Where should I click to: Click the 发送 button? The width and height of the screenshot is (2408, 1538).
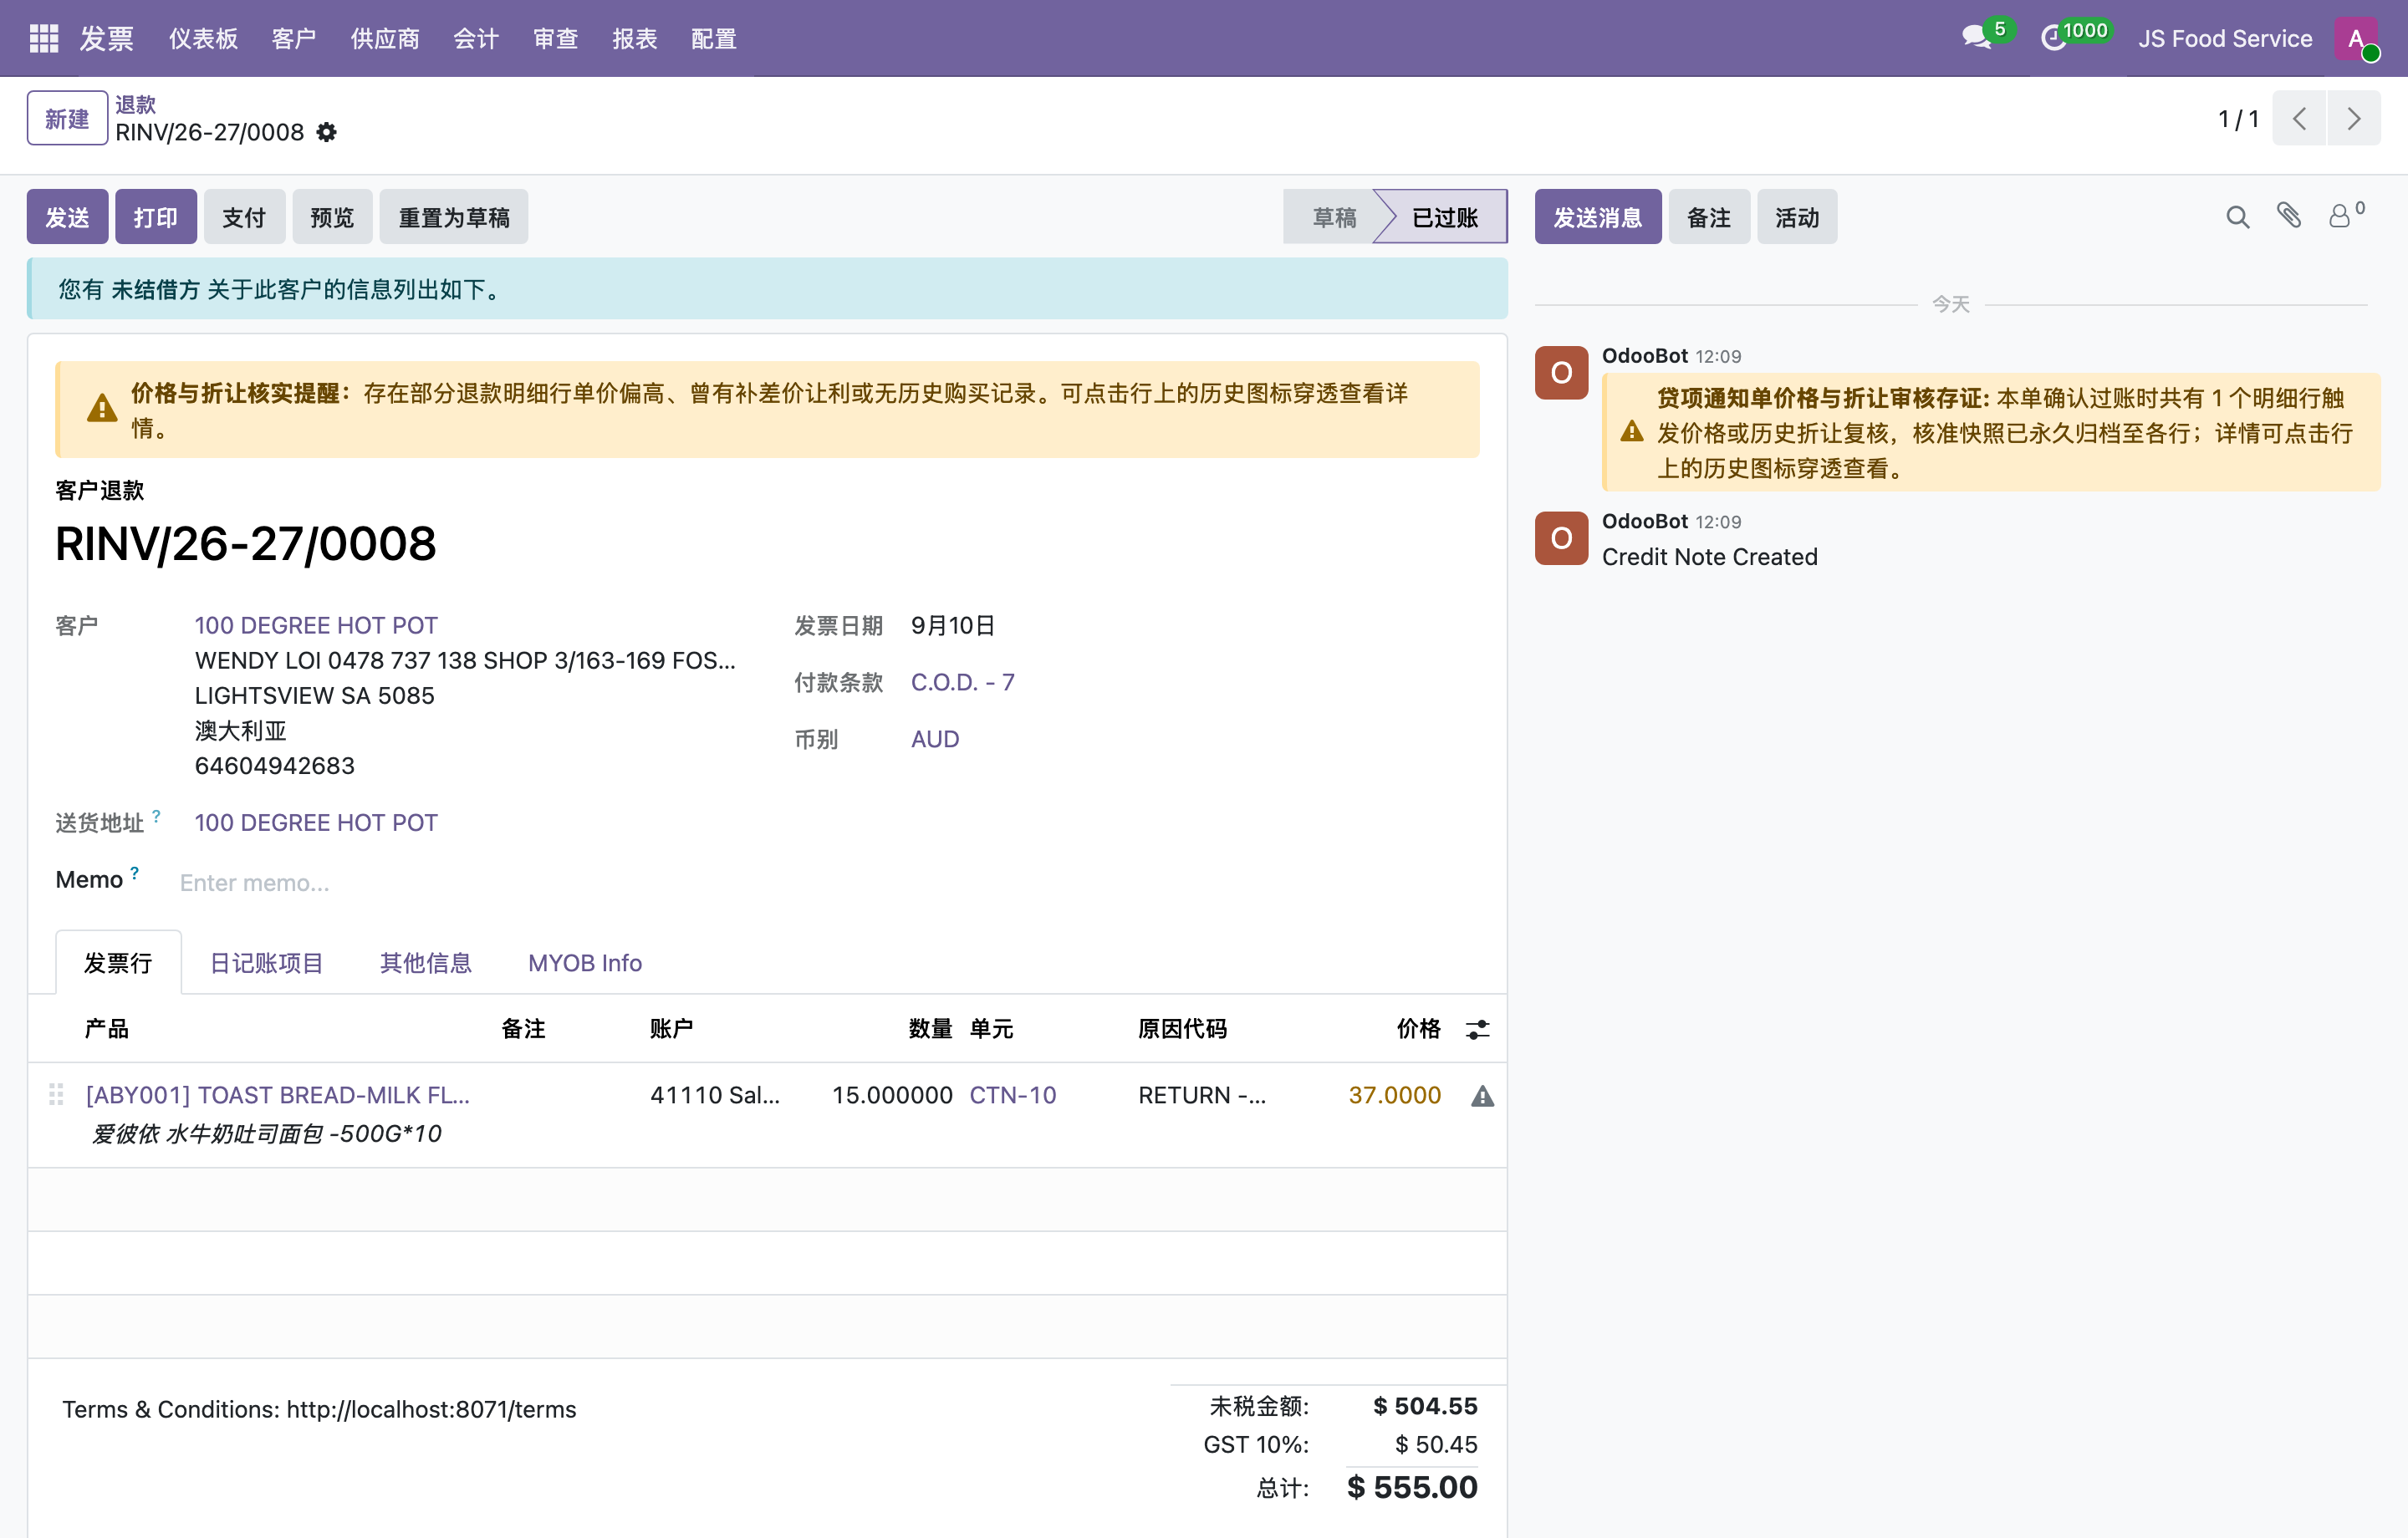tap(67, 217)
